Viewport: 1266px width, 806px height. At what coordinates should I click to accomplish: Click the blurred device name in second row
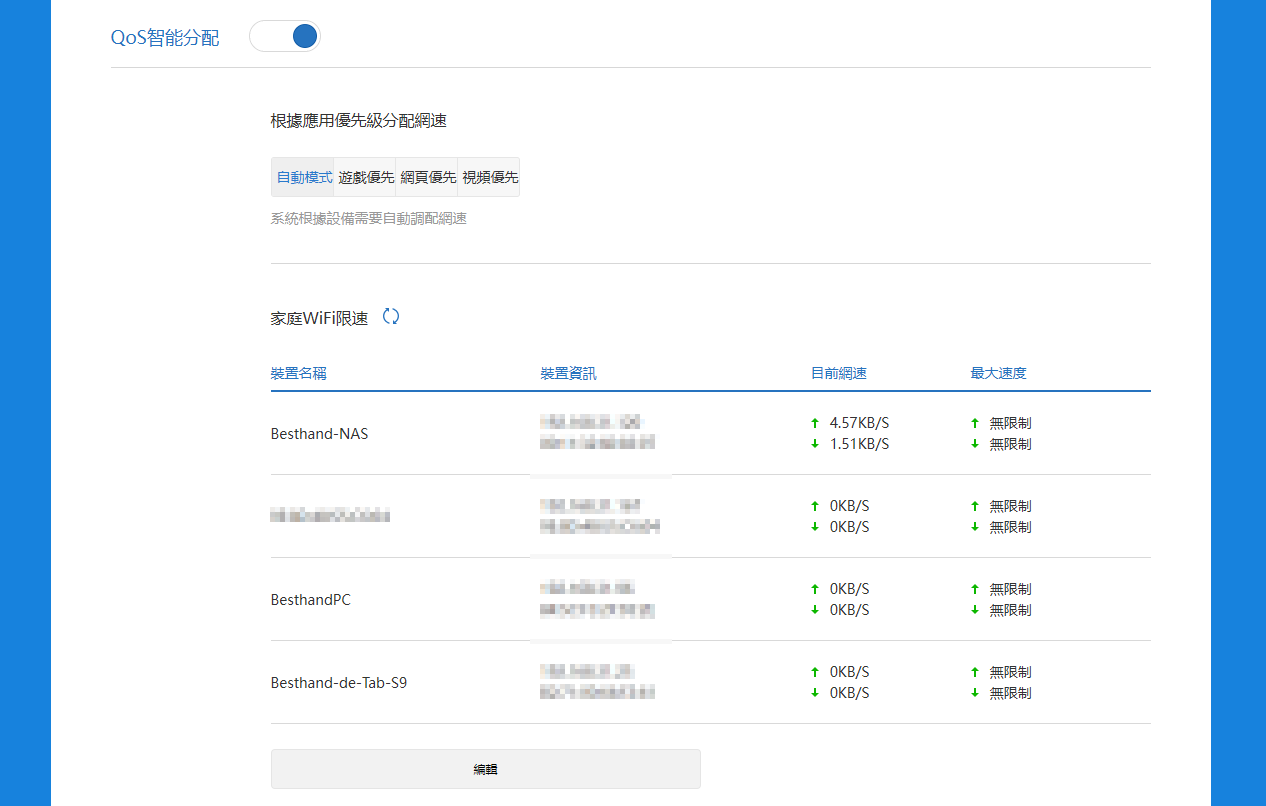pos(330,516)
